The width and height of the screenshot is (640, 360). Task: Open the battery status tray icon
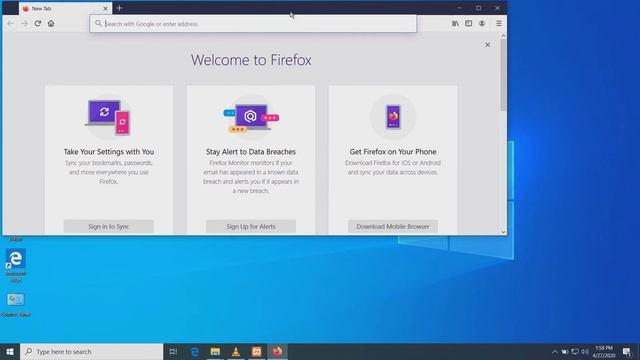click(x=565, y=351)
